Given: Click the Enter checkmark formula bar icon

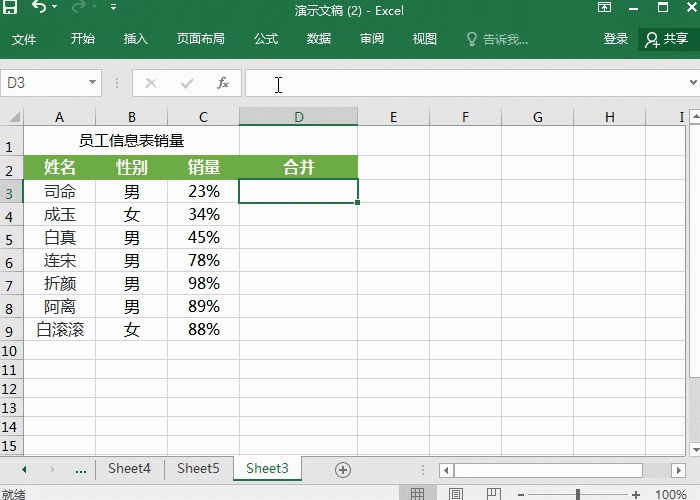Looking at the screenshot, I should [187, 83].
